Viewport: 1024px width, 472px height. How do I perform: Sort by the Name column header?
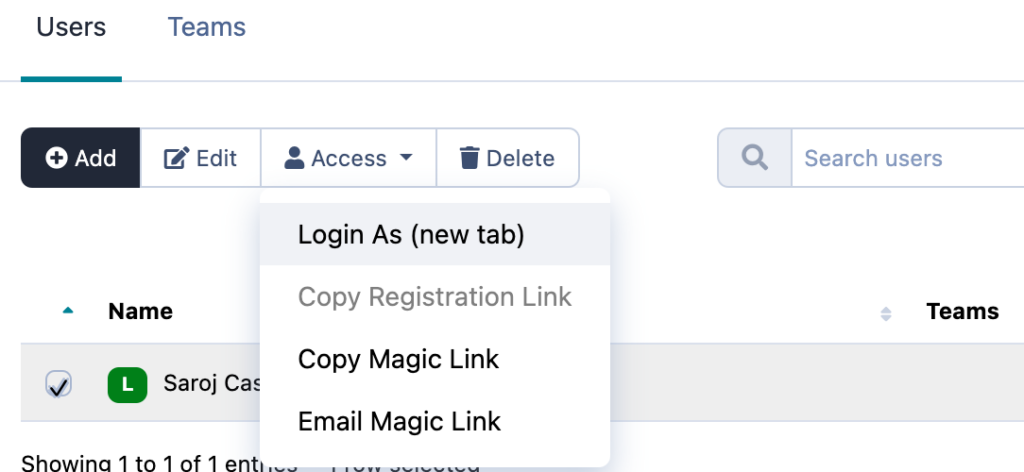(140, 312)
